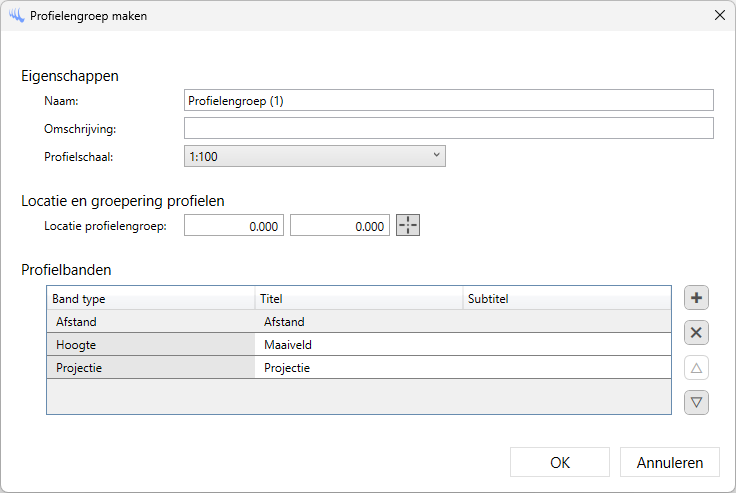Confirm the dialog with OK
The image size is (736, 493).
click(x=560, y=462)
